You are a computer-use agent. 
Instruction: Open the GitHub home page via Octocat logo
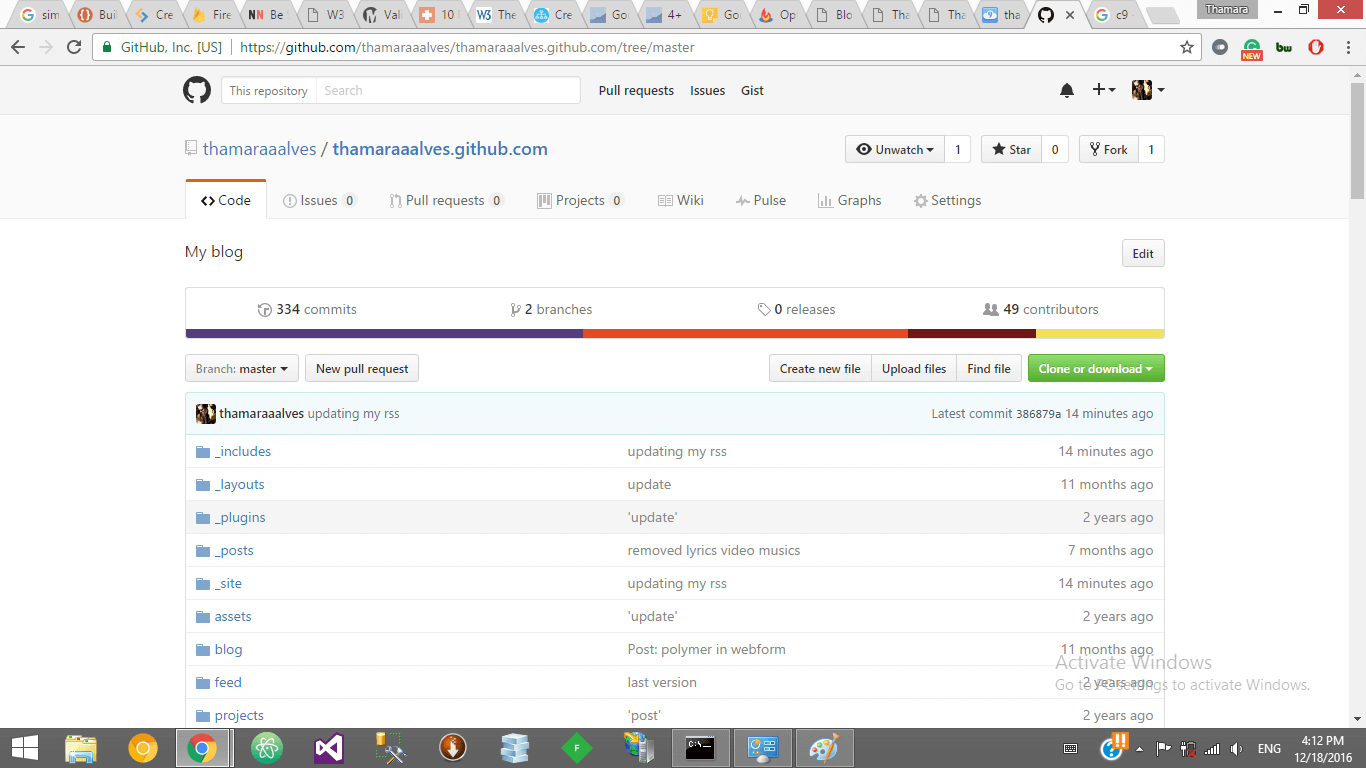[197, 90]
